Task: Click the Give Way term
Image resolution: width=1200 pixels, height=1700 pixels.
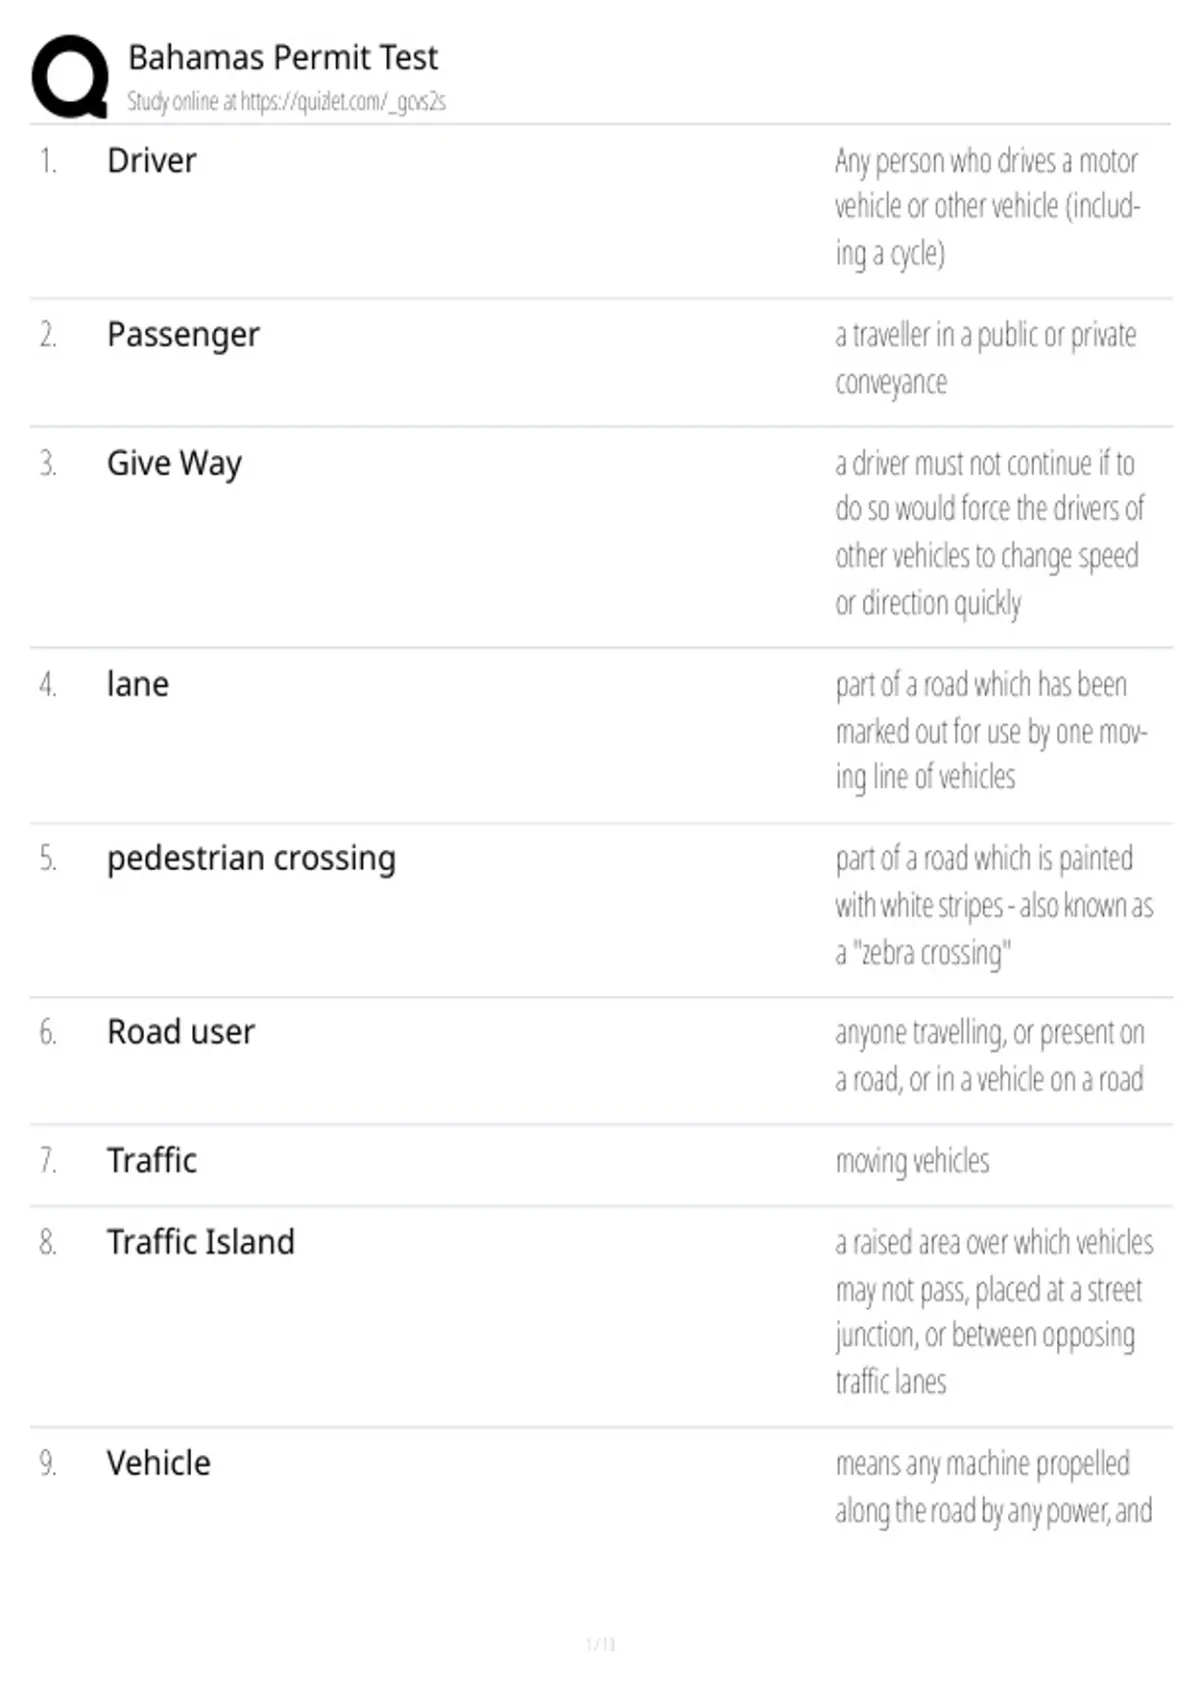Action: 175,464
